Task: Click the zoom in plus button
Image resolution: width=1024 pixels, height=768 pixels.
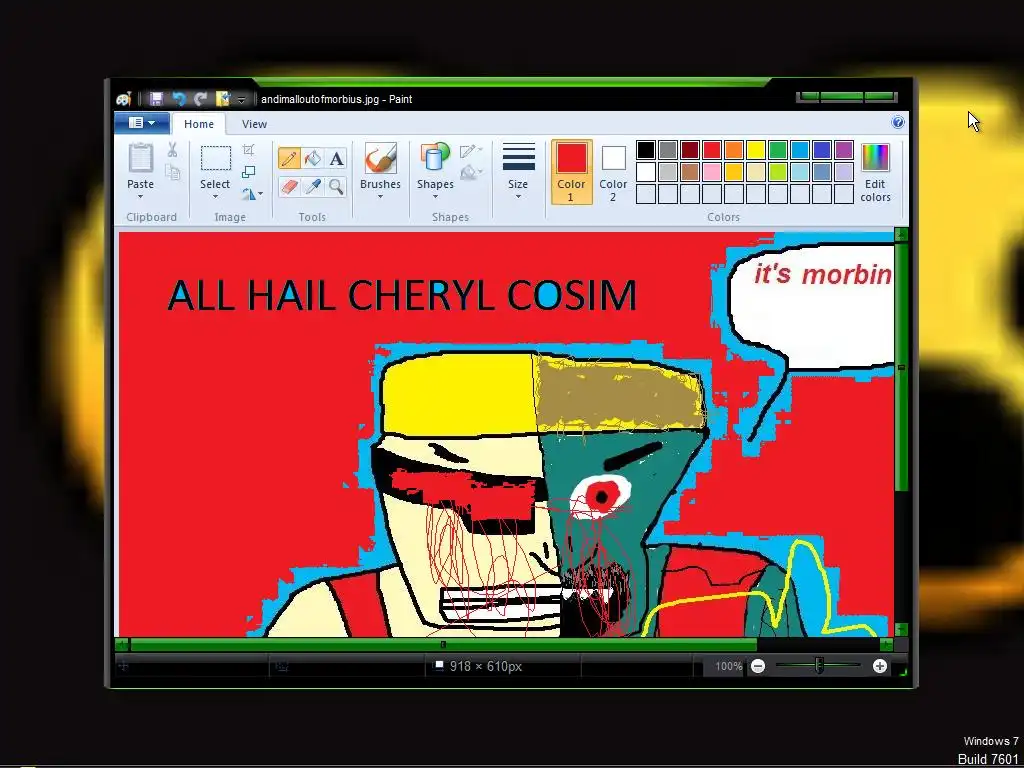Action: (880, 666)
